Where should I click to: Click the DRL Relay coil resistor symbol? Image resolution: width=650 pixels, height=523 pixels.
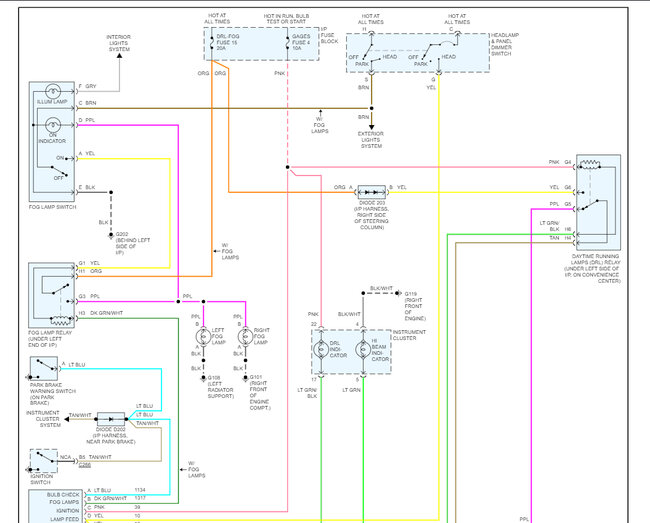click(590, 165)
